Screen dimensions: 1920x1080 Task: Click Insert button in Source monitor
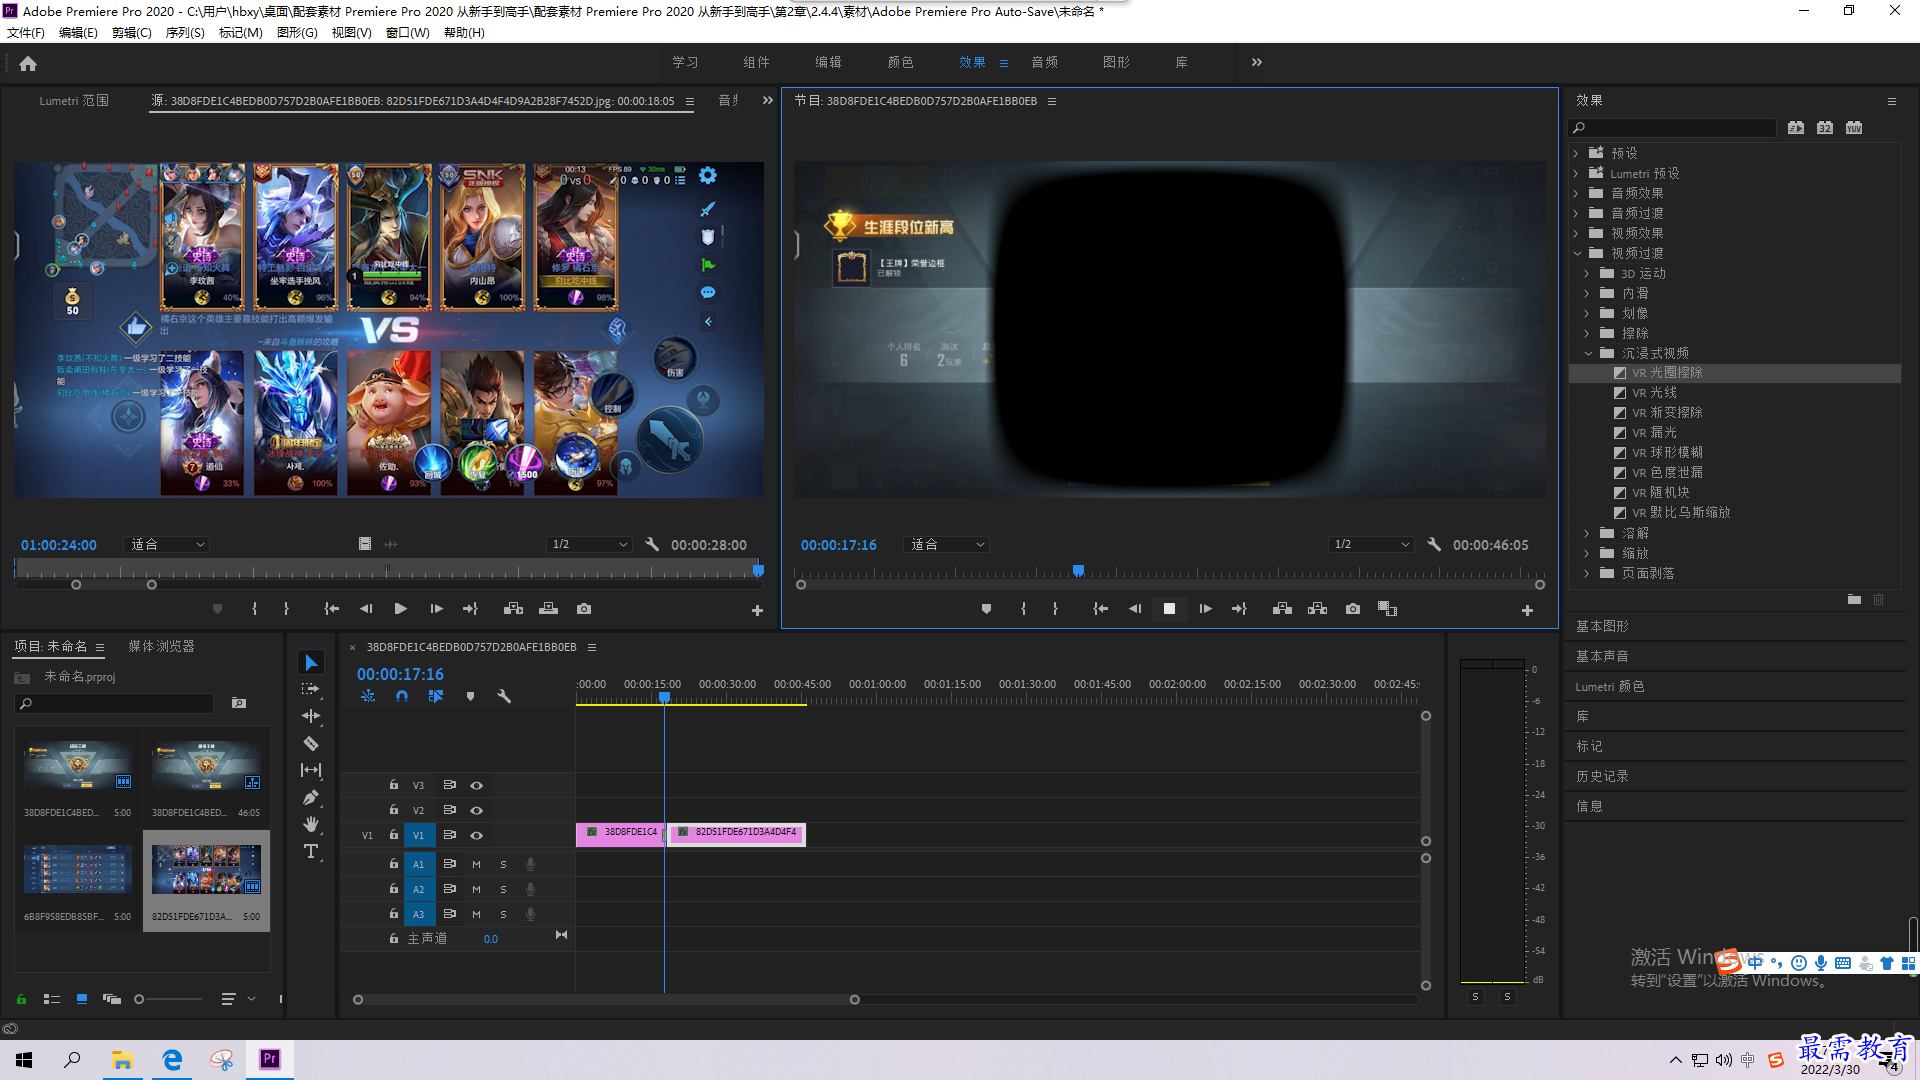[513, 609]
